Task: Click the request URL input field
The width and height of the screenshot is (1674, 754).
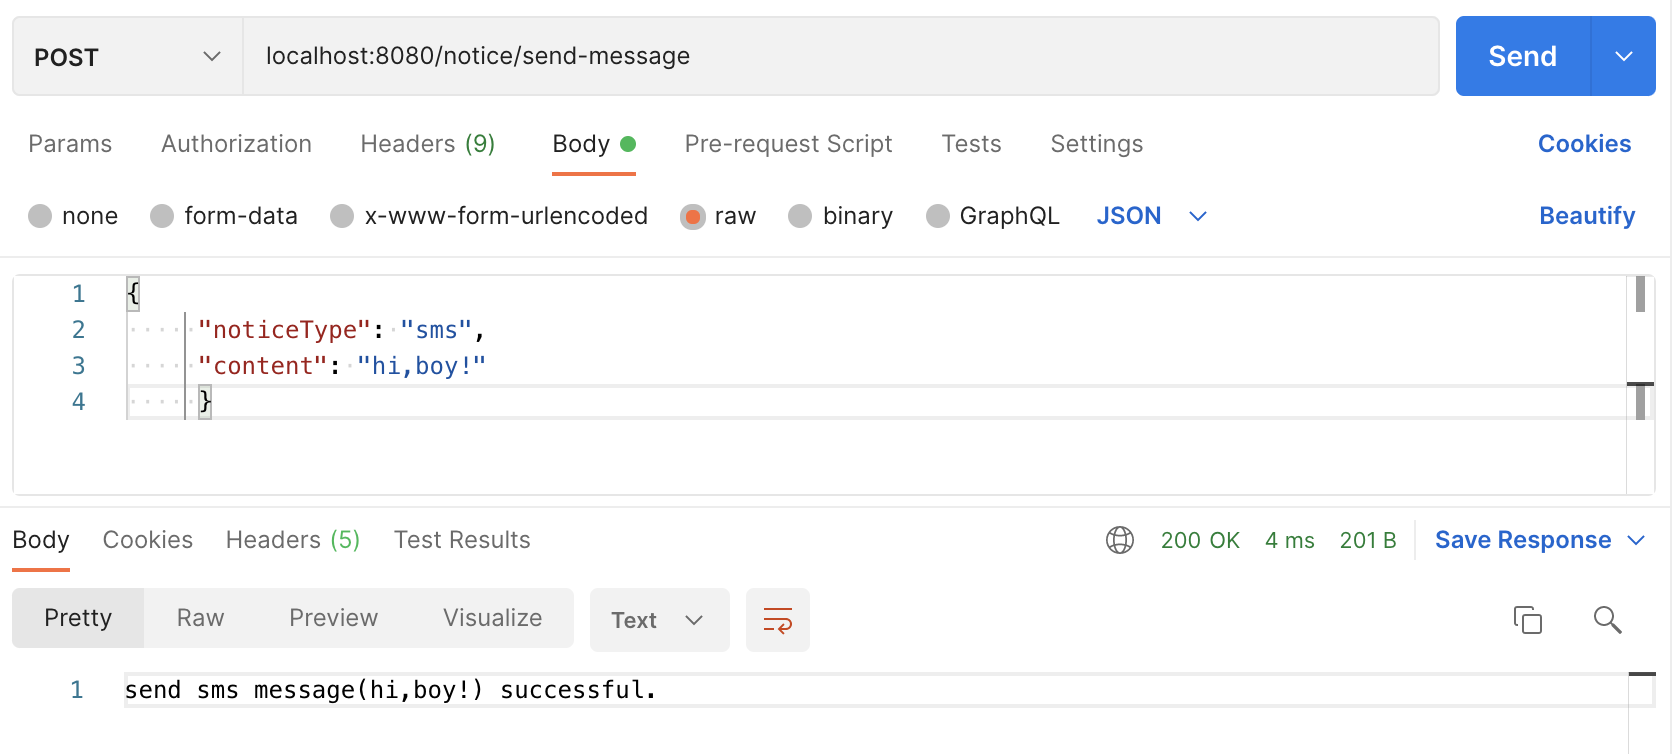Action: (840, 57)
